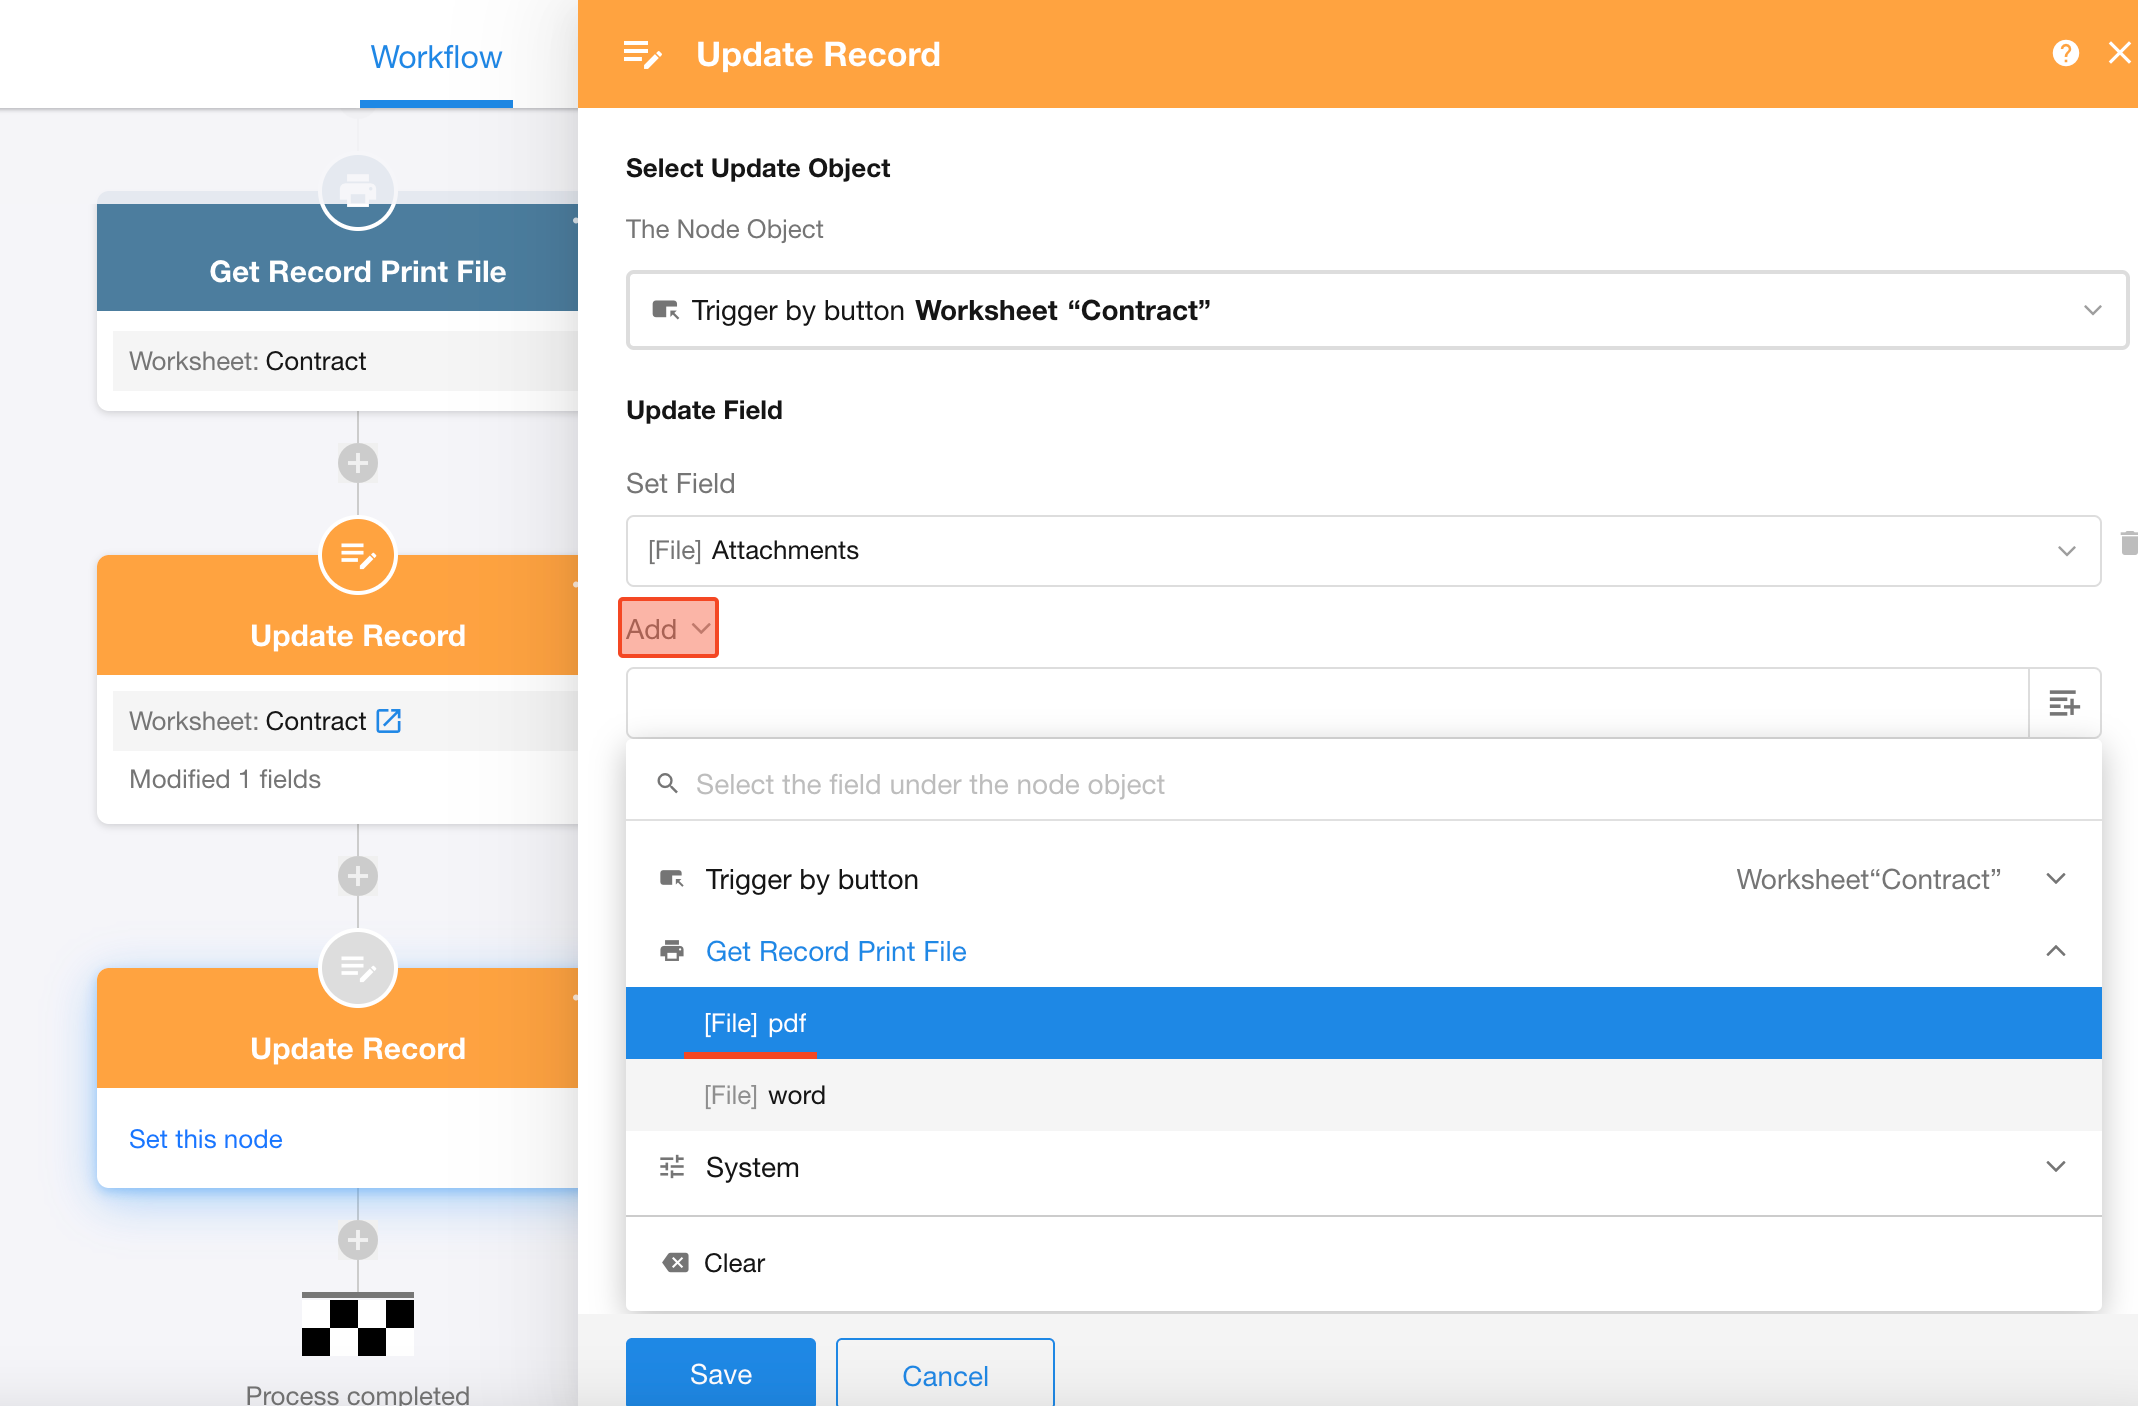The height and width of the screenshot is (1406, 2138).
Task: Click the orange Update Record node edit icon
Action: click(x=358, y=555)
